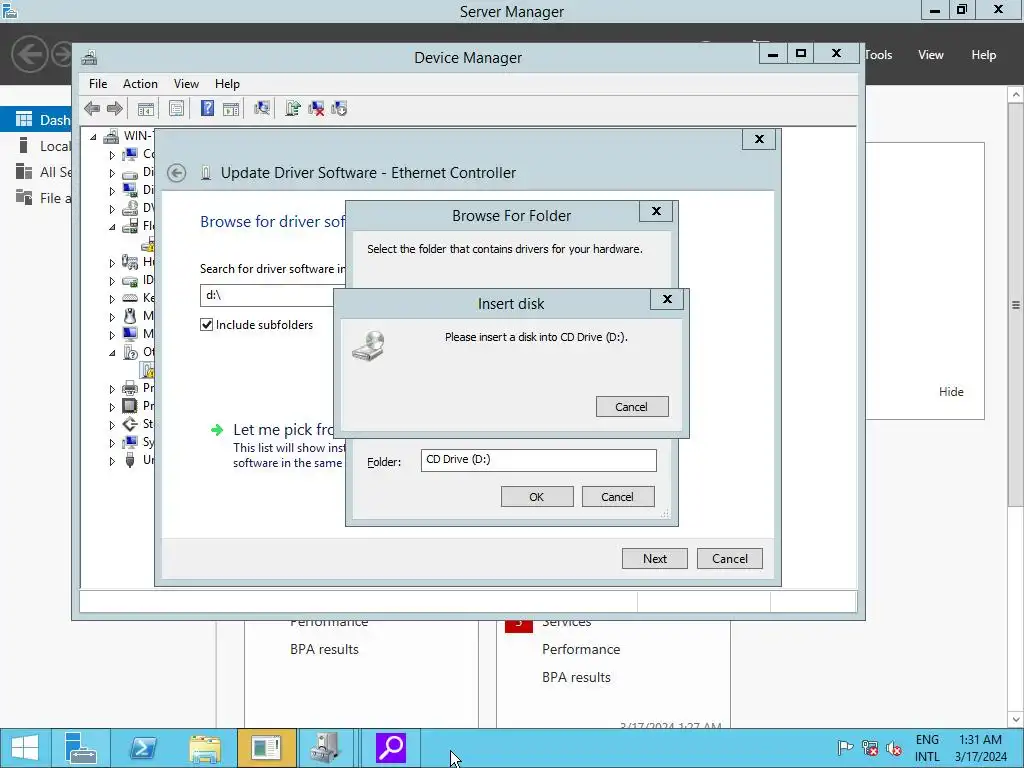Select the Processors chip icon in tree

tap(130, 406)
